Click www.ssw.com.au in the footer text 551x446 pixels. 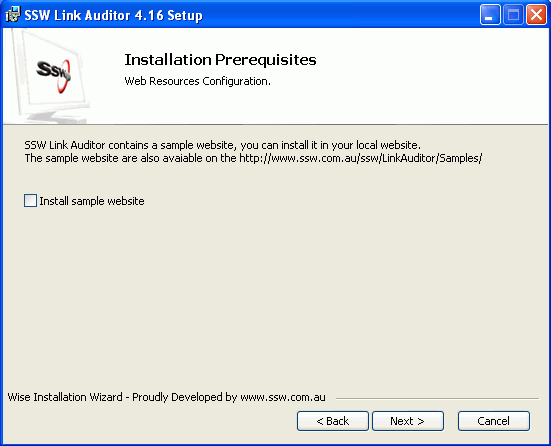283,397
